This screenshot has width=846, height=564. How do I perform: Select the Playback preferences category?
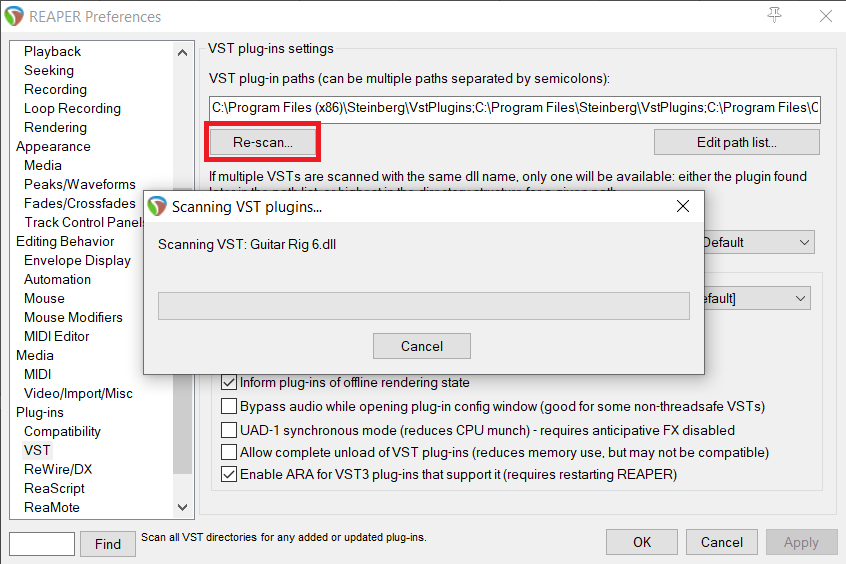[52, 51]
